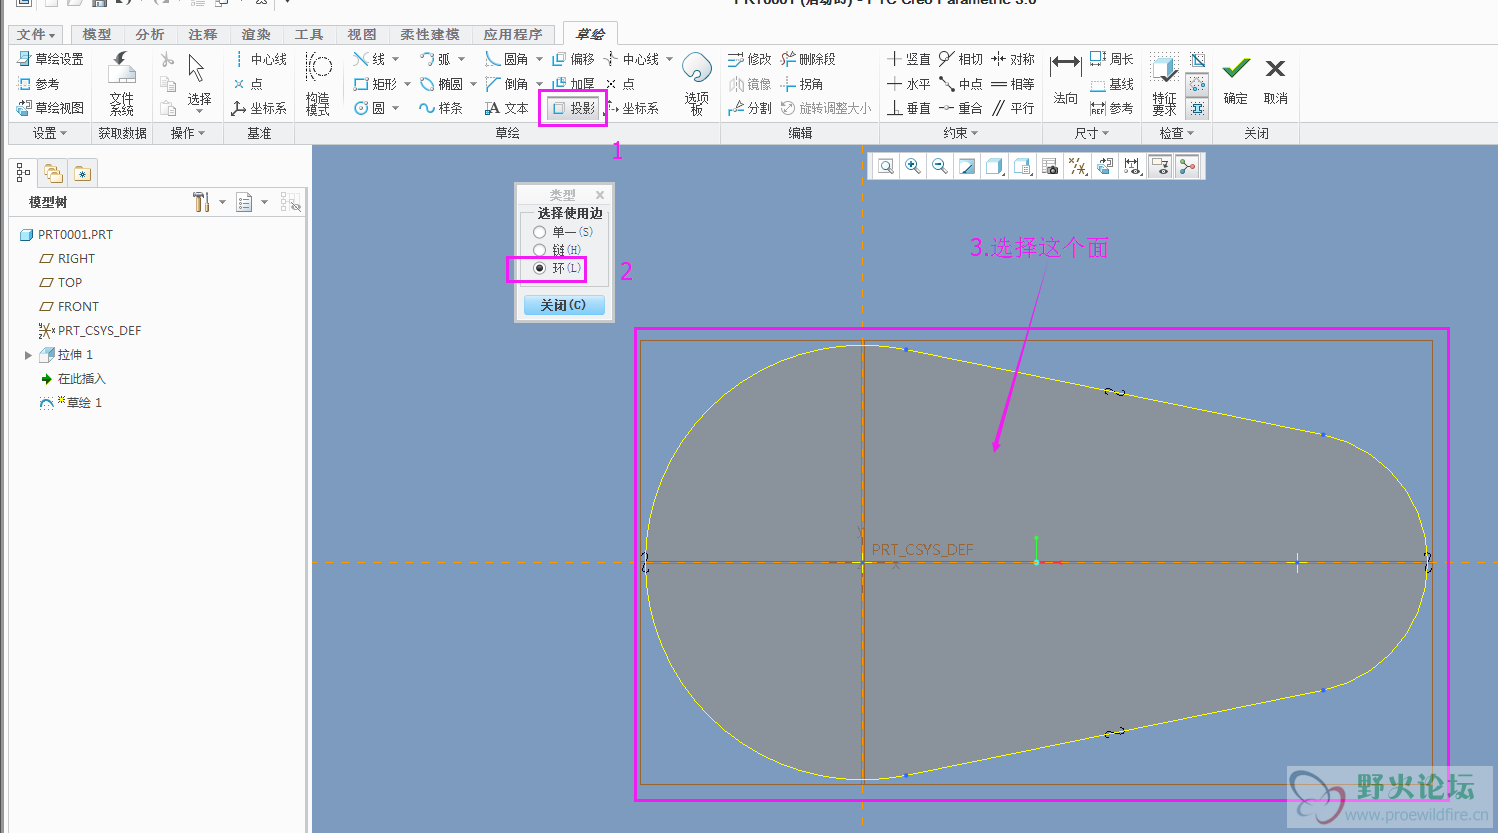This screenshot has width=1498, height=833.
Task: Select the 链(H) chain radio button
Action: pos(540,250)
